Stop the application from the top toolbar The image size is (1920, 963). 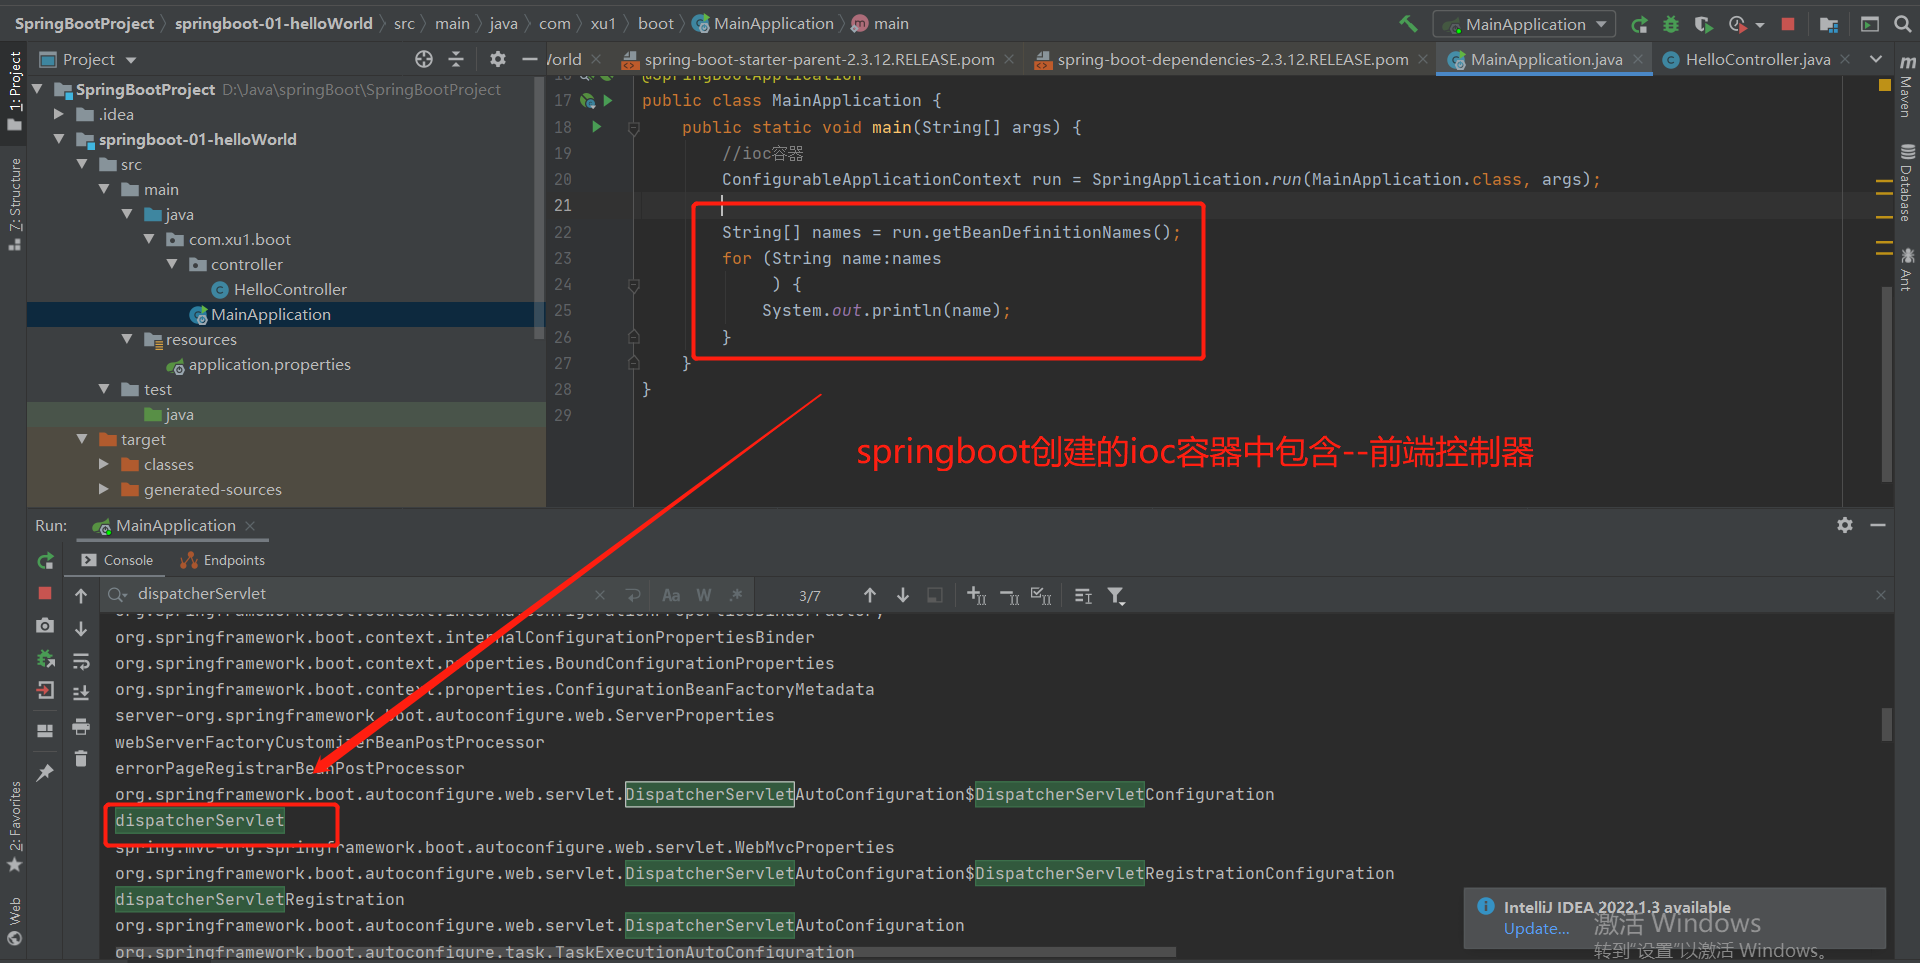[x=1788, y=24]
